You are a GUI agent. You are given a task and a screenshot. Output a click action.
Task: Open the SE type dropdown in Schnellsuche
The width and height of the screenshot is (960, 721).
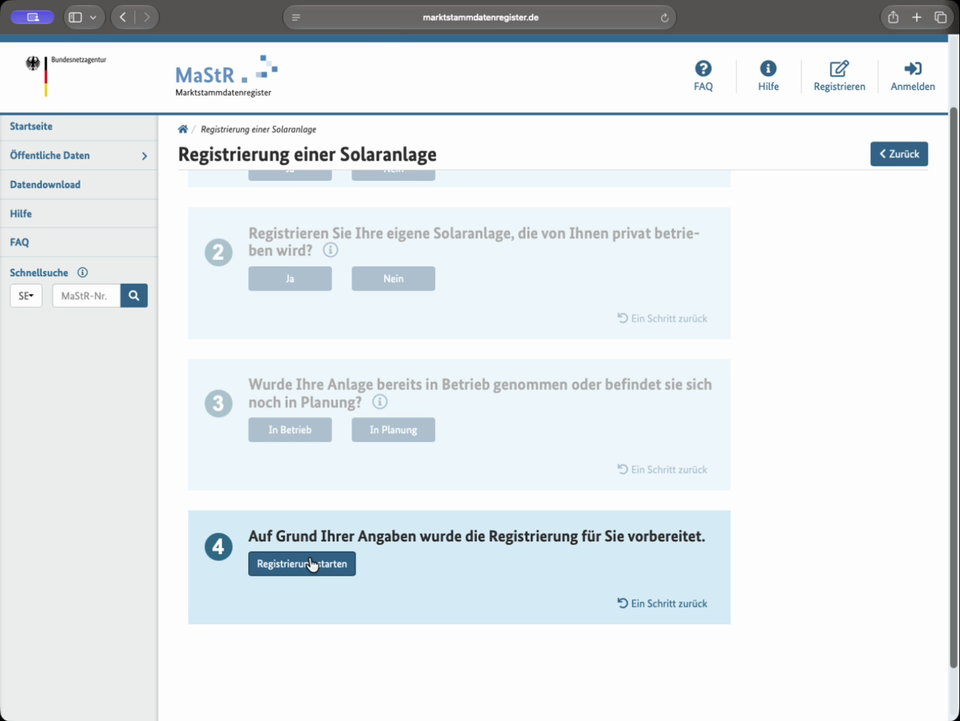point(26,296)
